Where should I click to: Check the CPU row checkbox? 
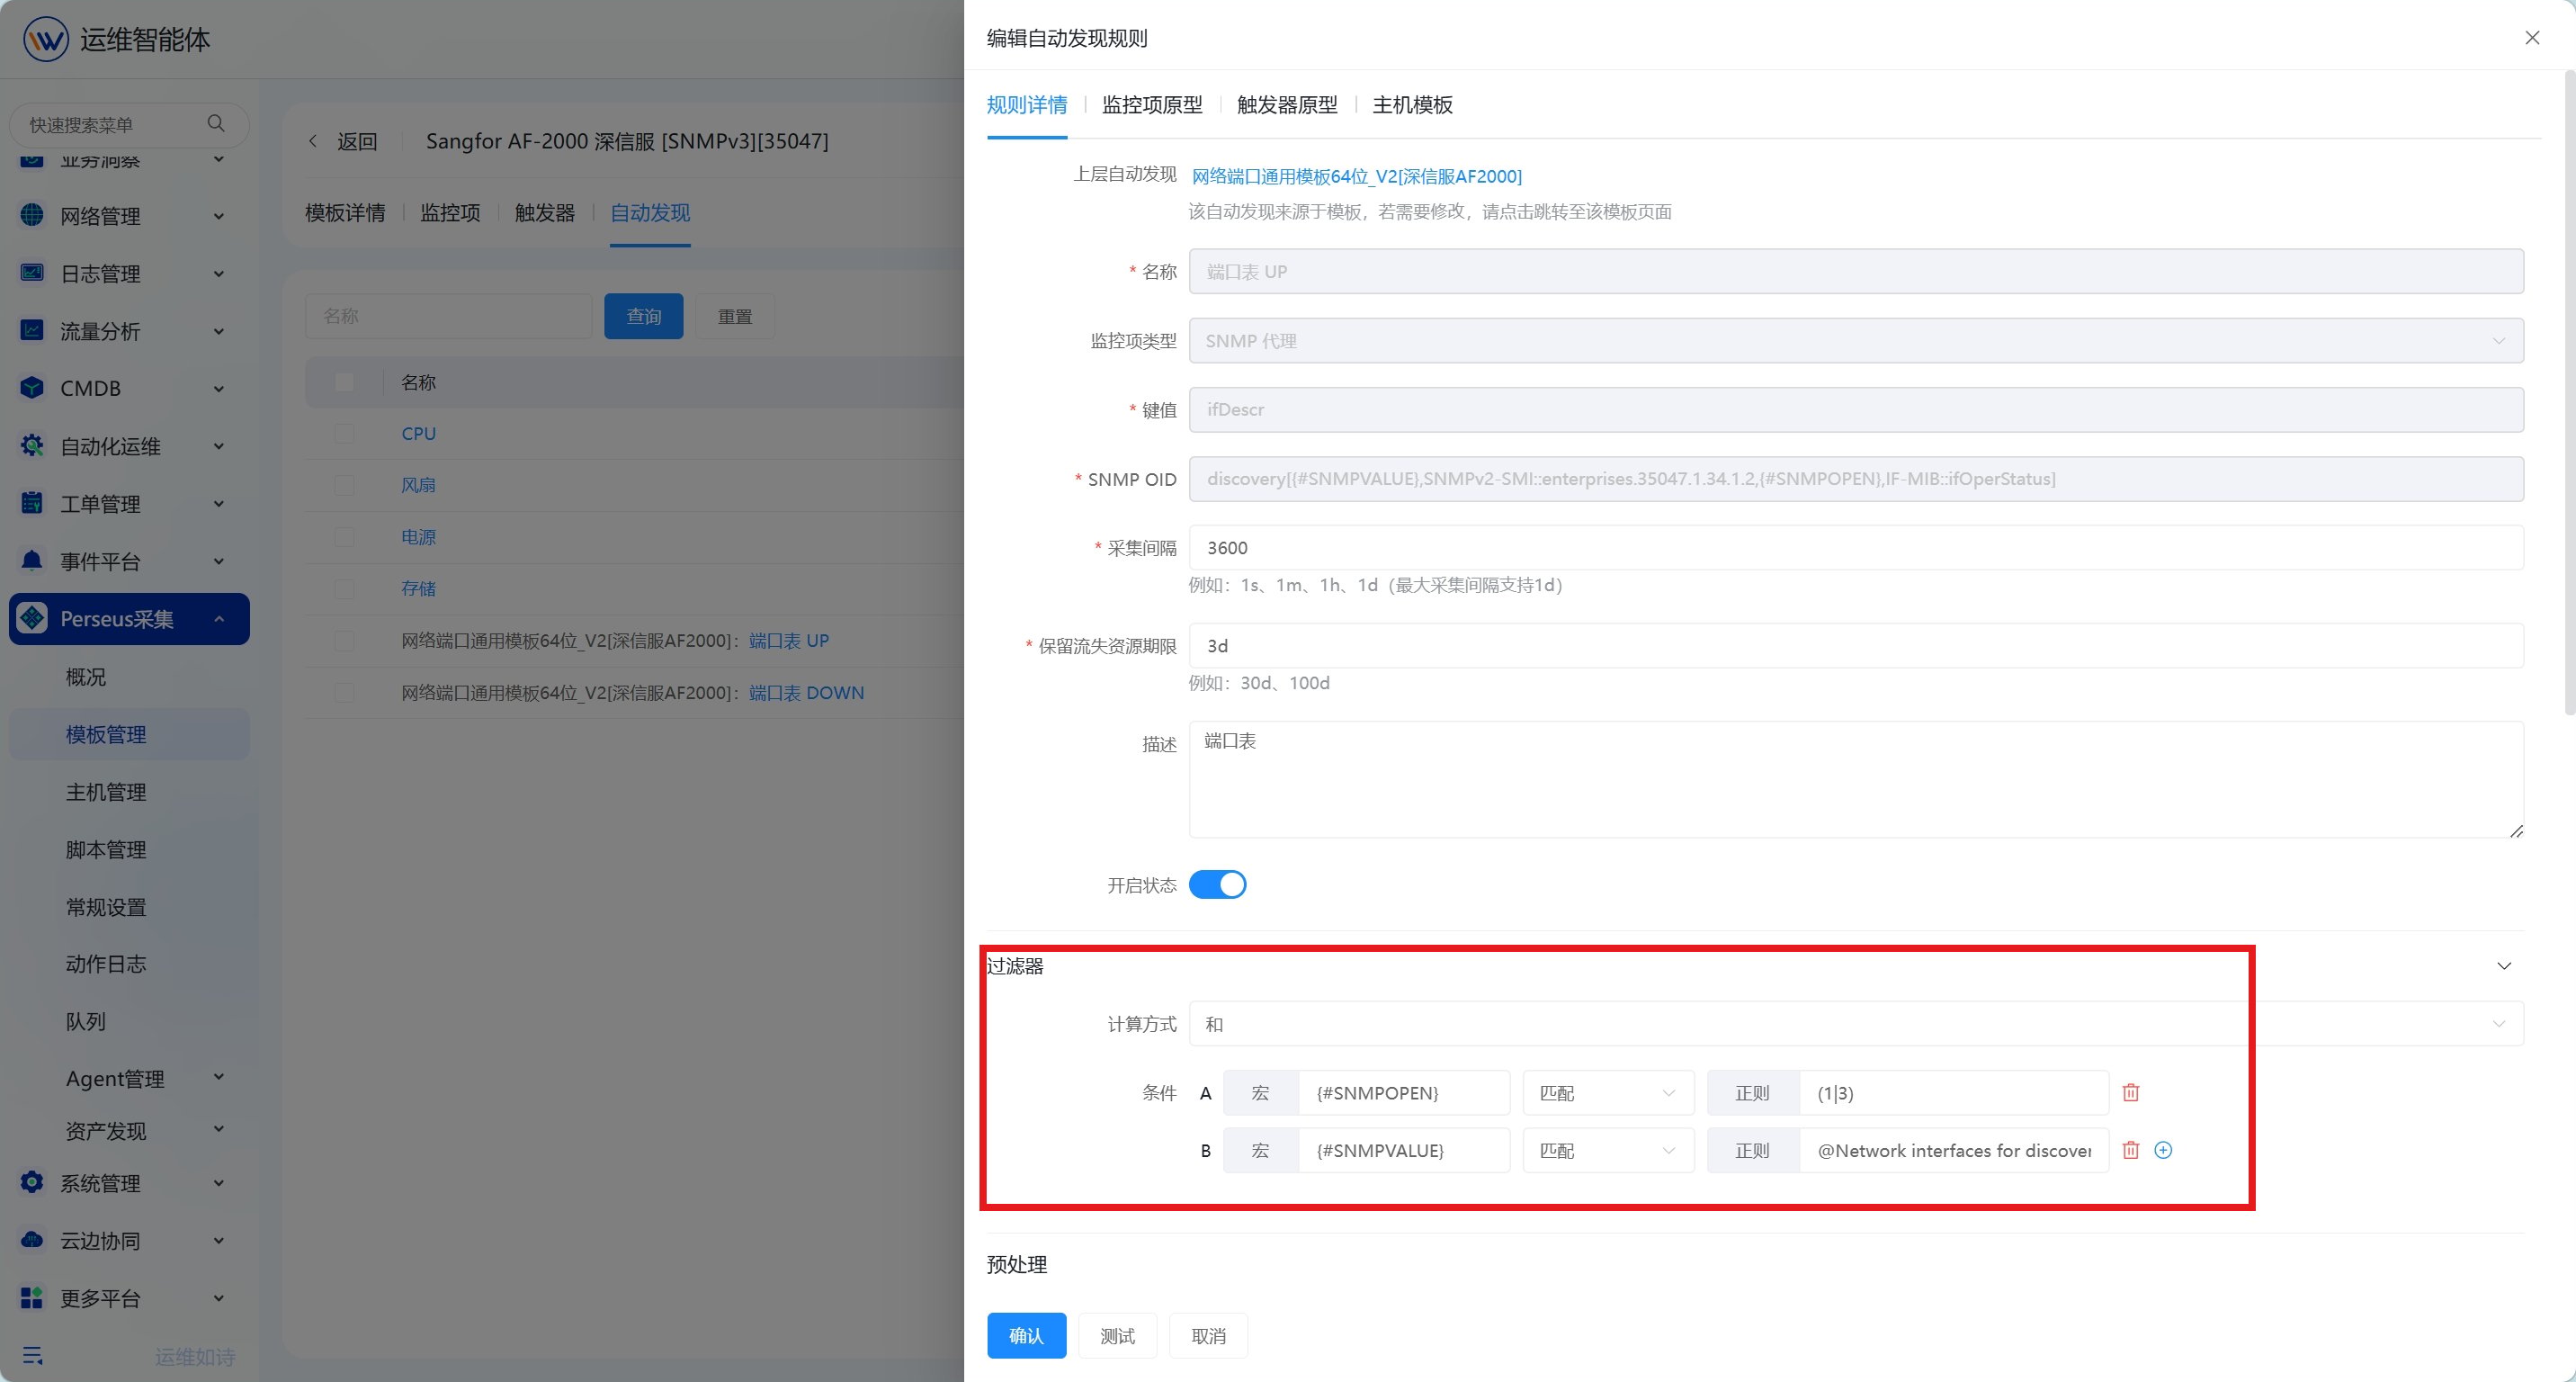point(344,433)
